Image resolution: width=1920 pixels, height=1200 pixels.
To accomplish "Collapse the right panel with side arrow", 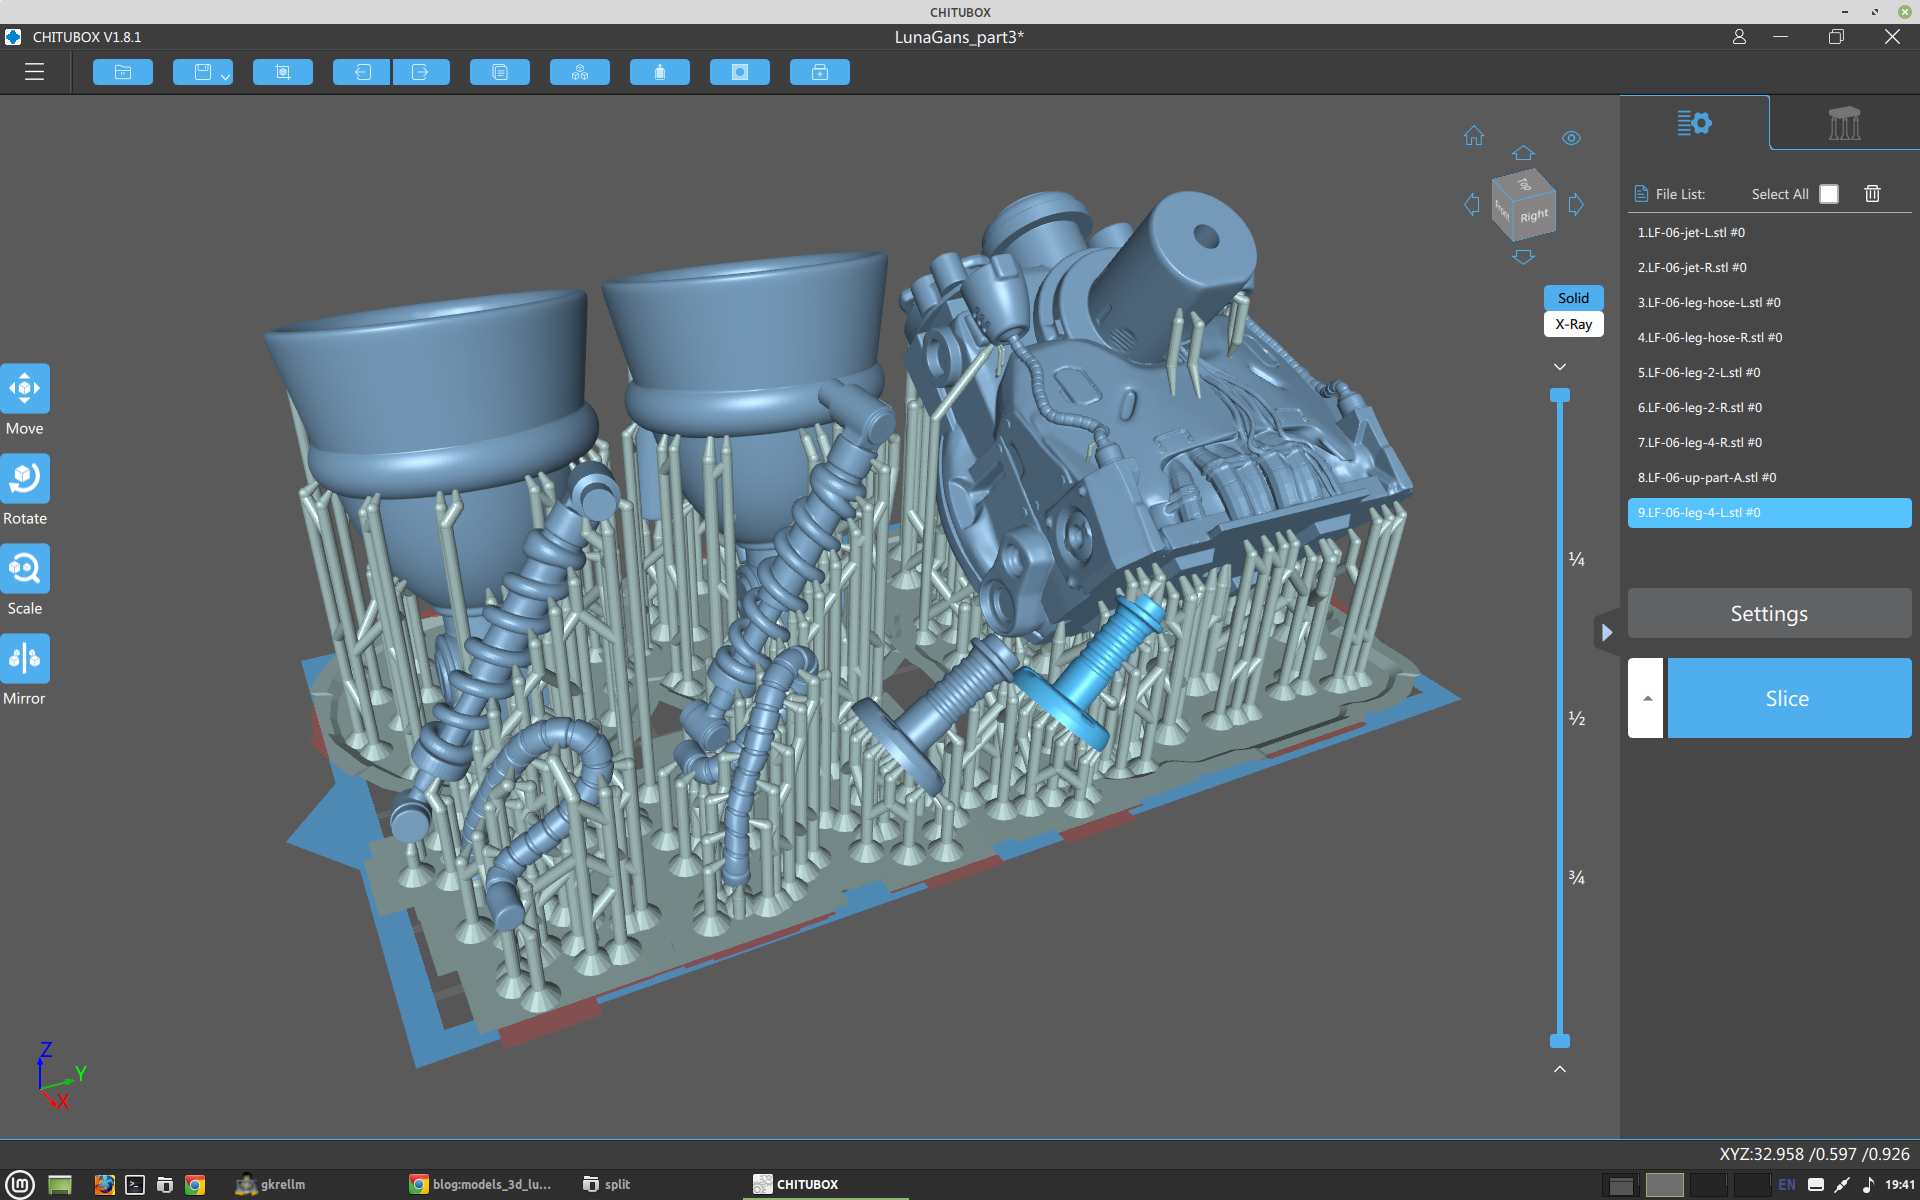I will tap(1606, 632).
